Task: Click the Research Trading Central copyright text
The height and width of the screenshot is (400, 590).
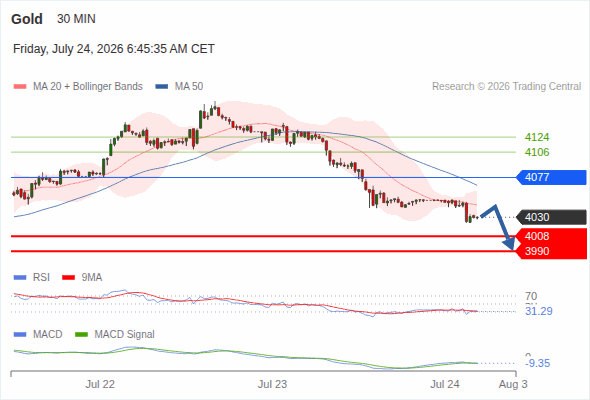Action: [x=506, y=87]
